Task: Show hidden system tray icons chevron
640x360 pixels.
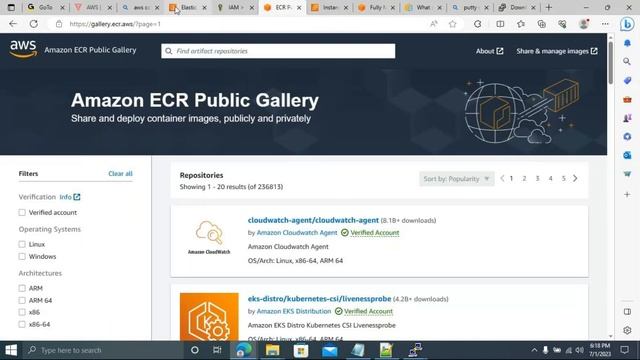Action: tap(534, 350)
